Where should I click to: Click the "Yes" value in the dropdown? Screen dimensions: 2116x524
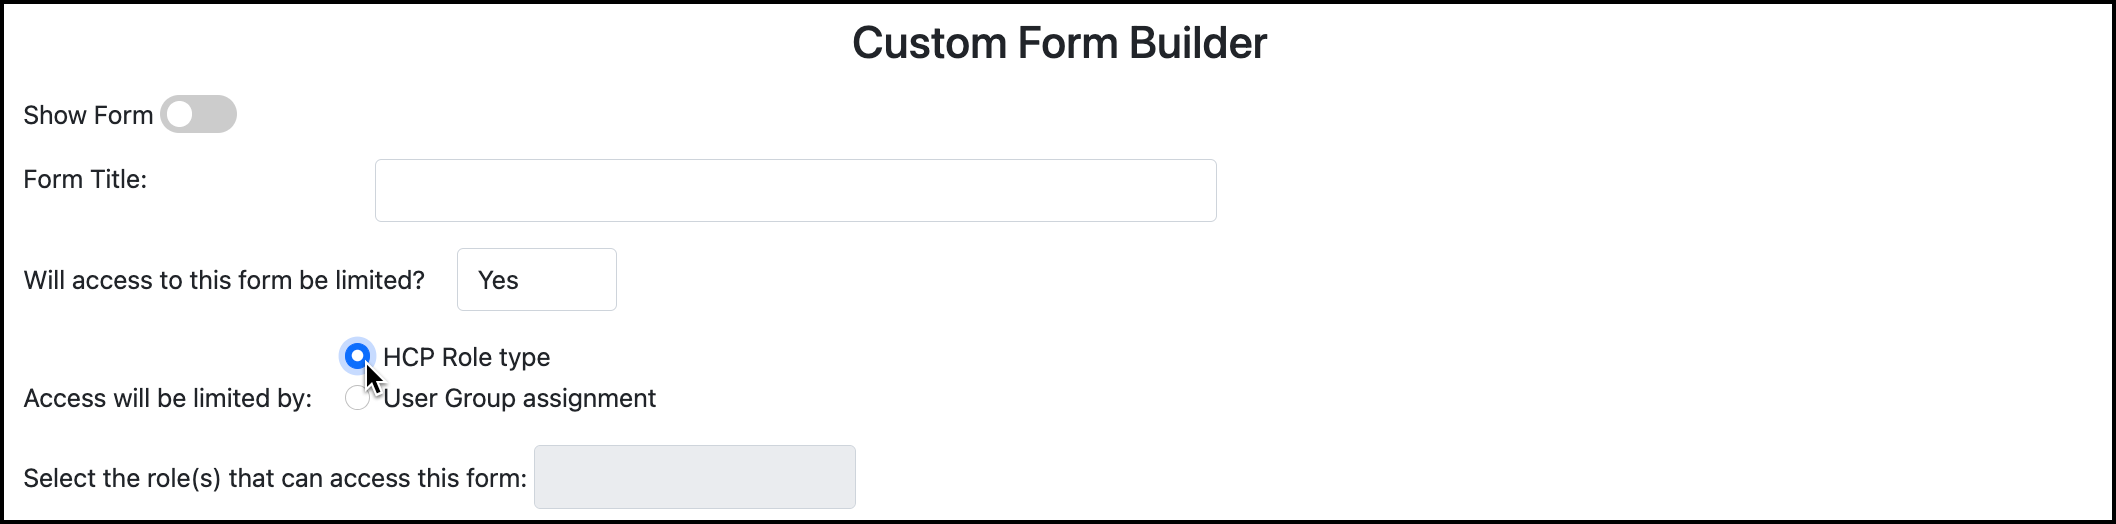pyautogui.click(x=498, y=280)
